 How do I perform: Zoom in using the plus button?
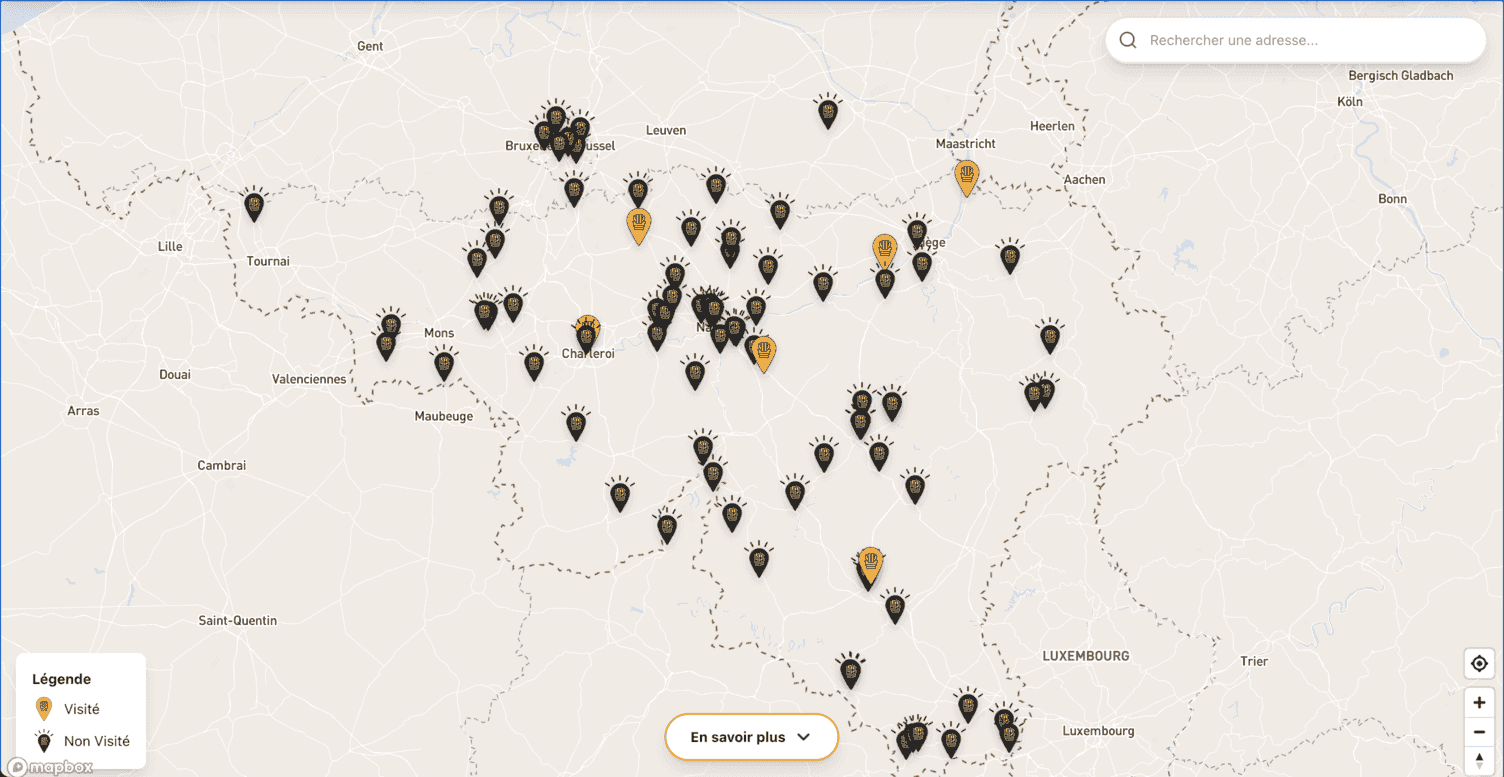1479,703
